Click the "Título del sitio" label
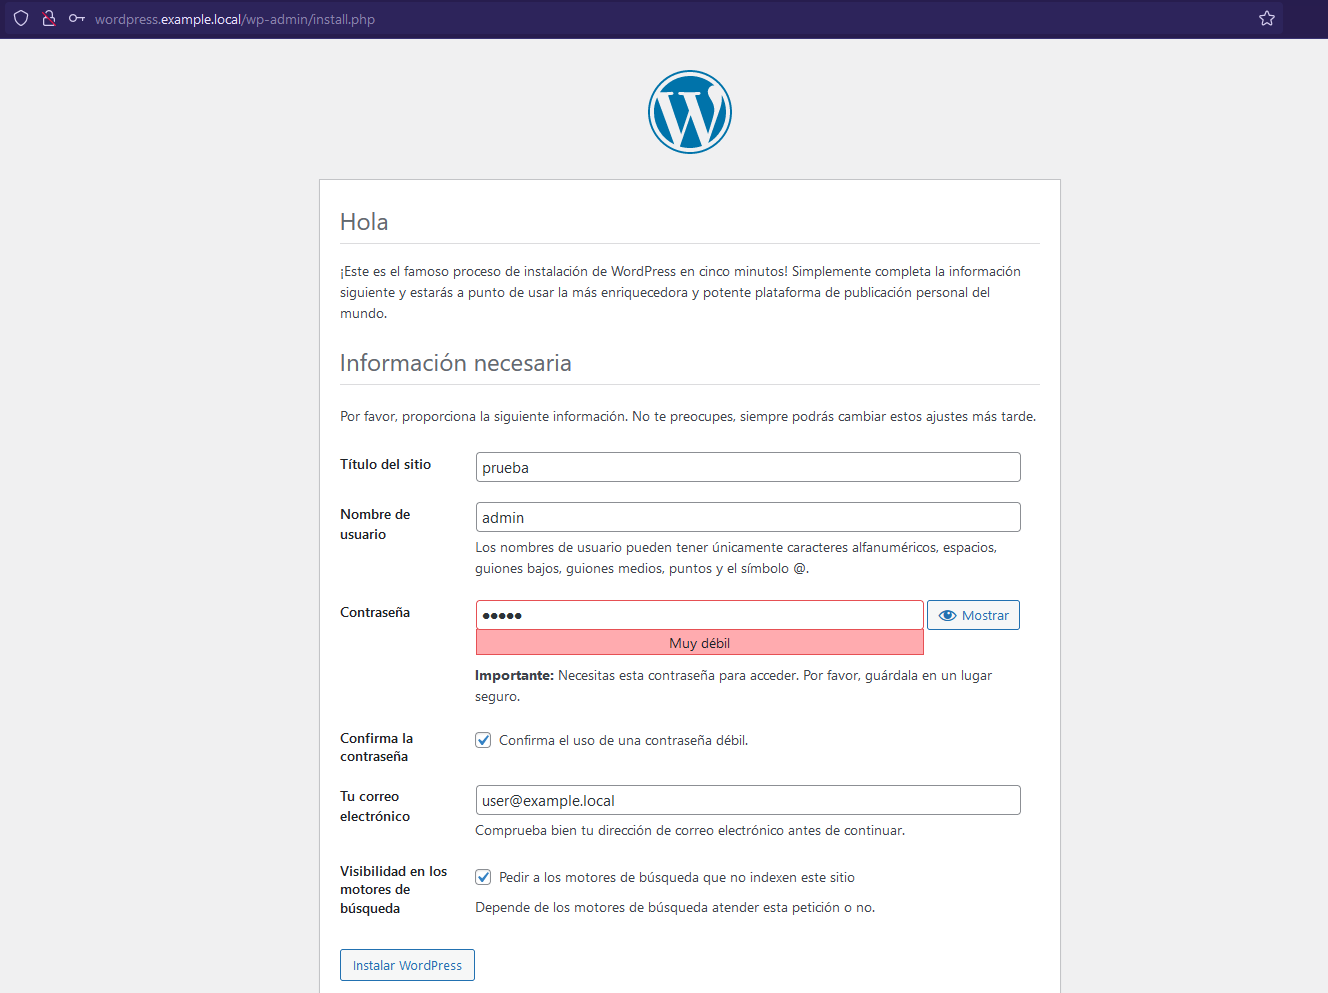1328x993 pixels. pyautogui.click(x=385, y=464)
